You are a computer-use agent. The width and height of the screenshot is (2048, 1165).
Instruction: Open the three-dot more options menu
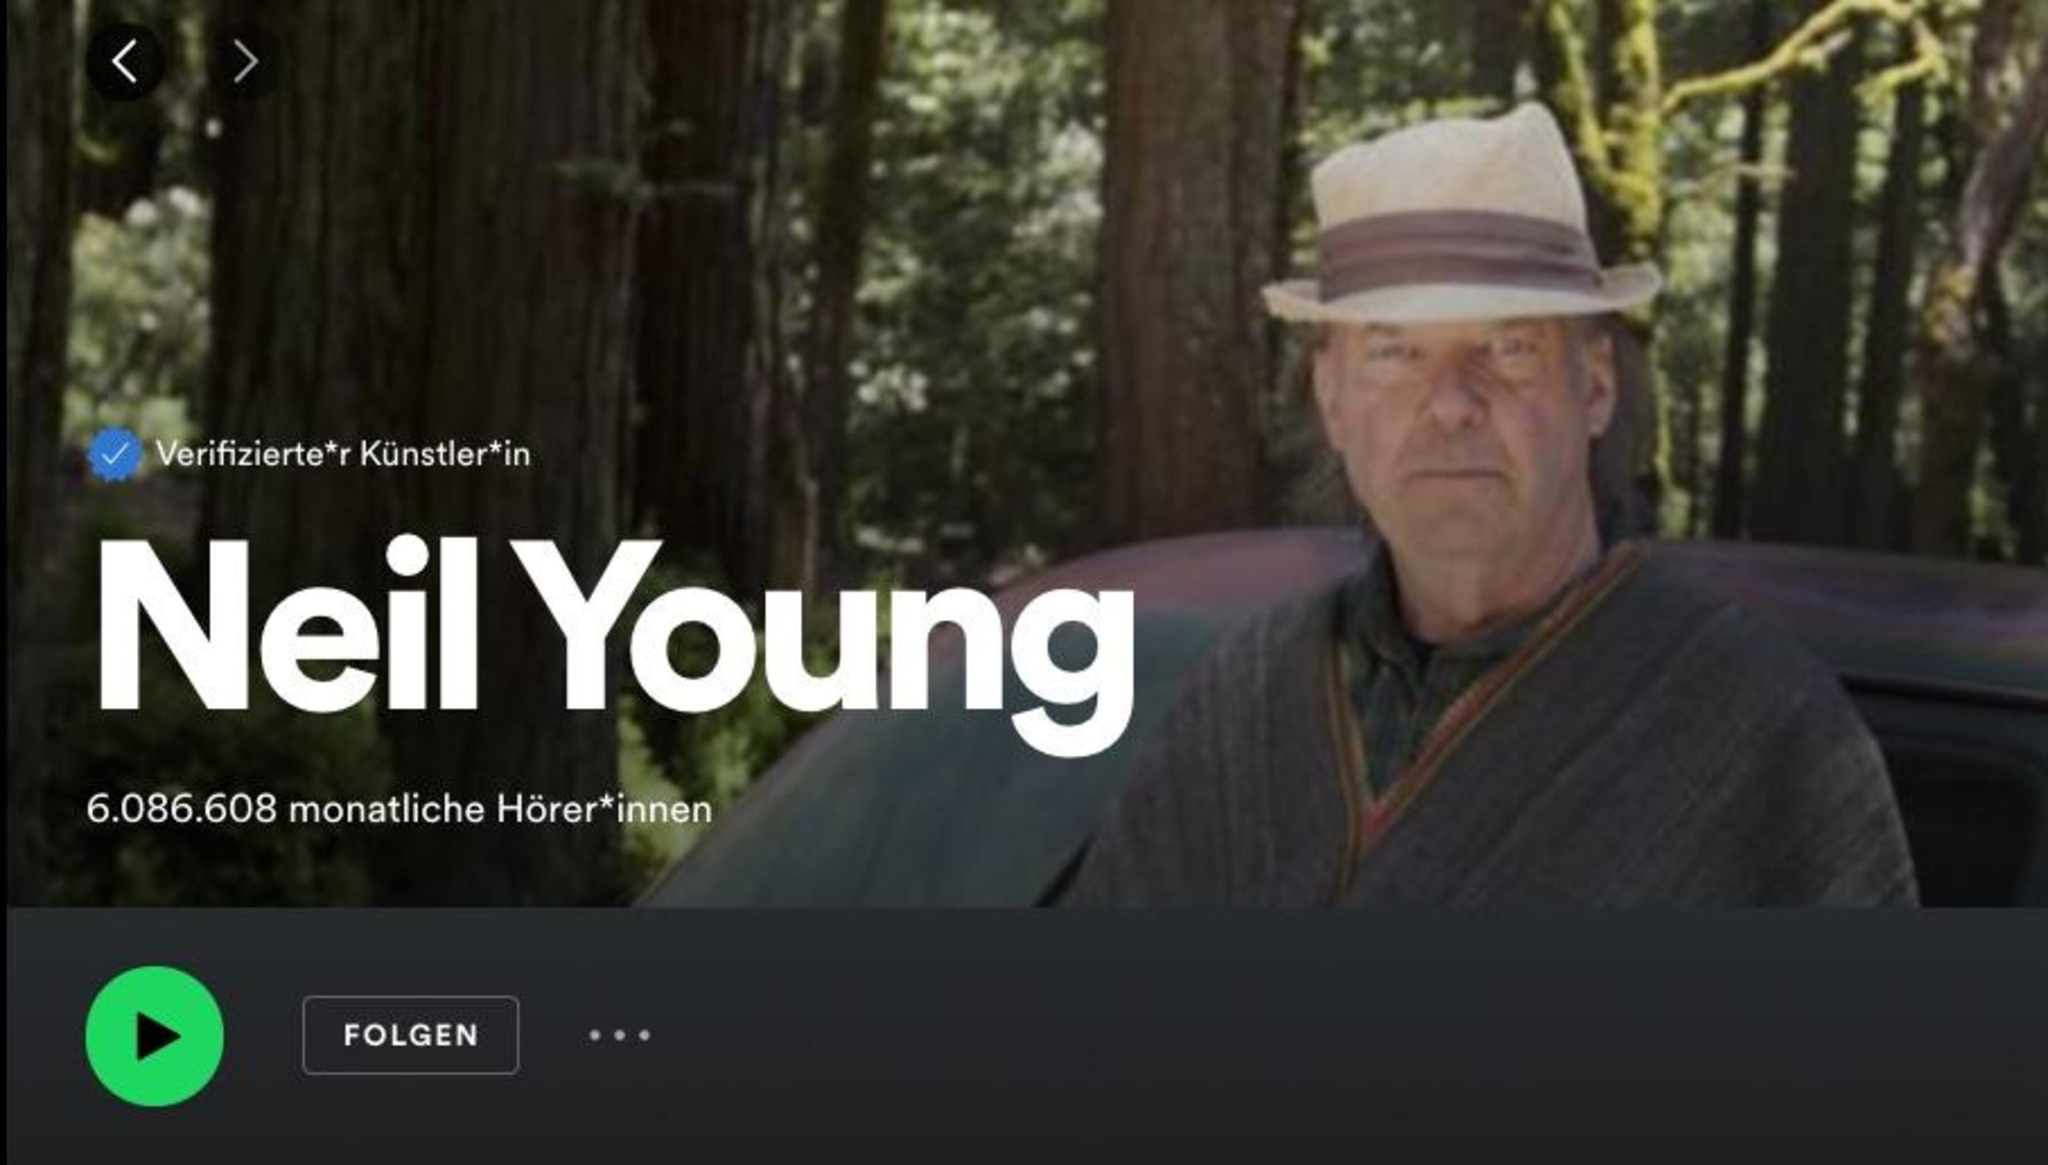[620, 1035]
